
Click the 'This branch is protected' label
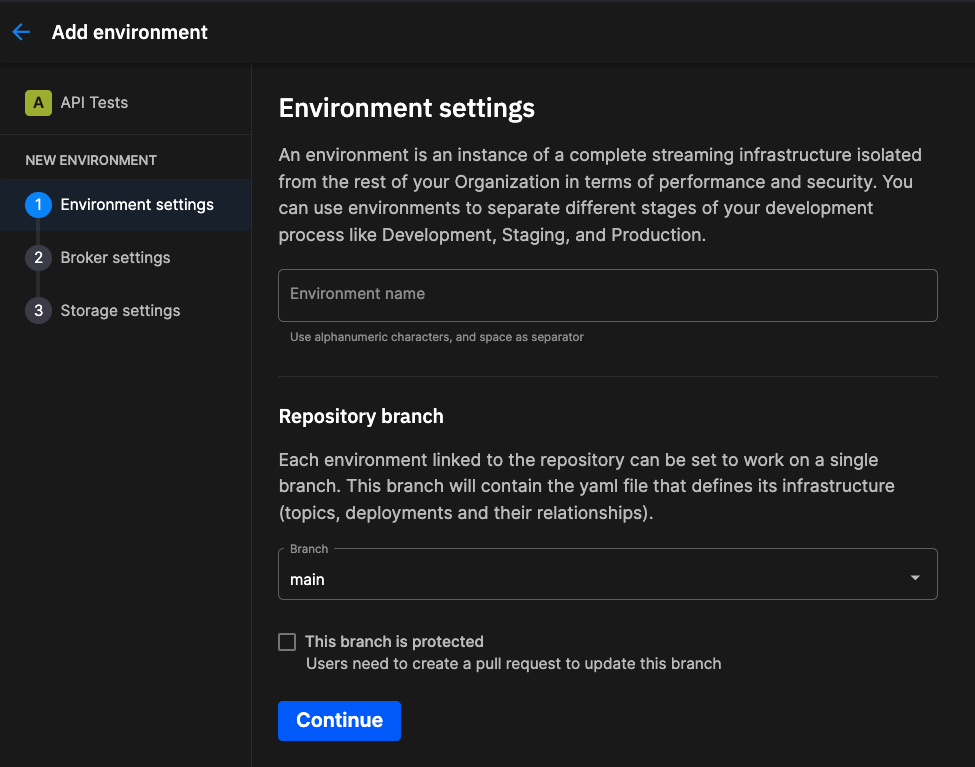tap(394, 642)
